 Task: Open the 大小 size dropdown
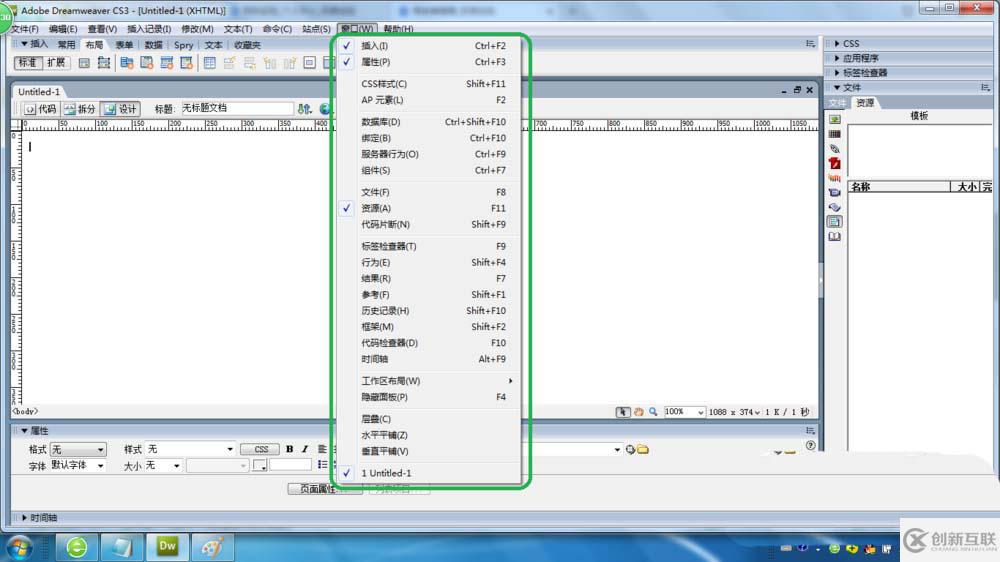[x=163, y=466]
